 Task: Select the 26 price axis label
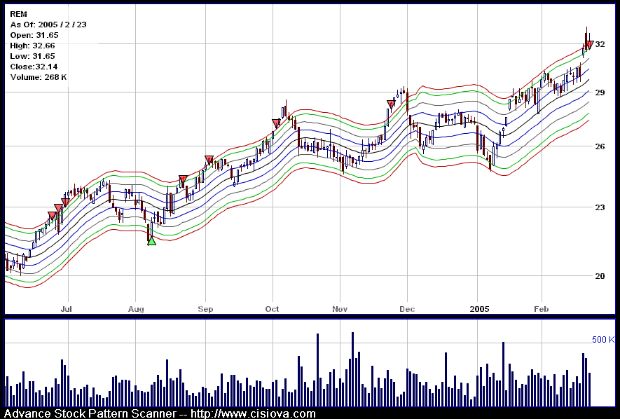point(600,147)
